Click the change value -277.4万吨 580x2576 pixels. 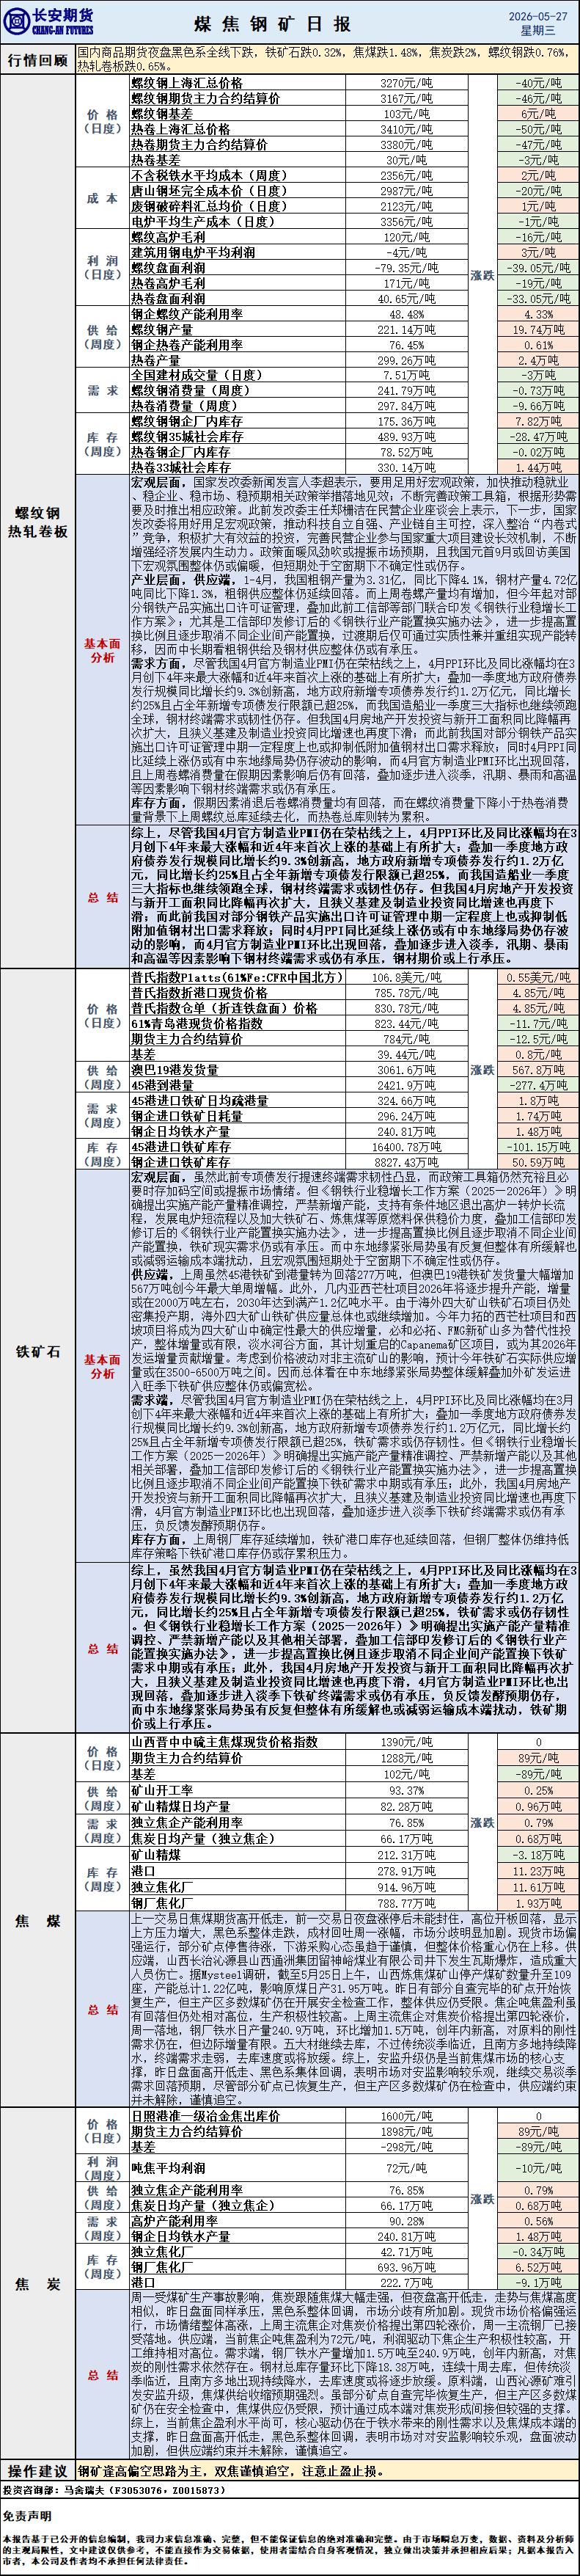click(538, 1086)
